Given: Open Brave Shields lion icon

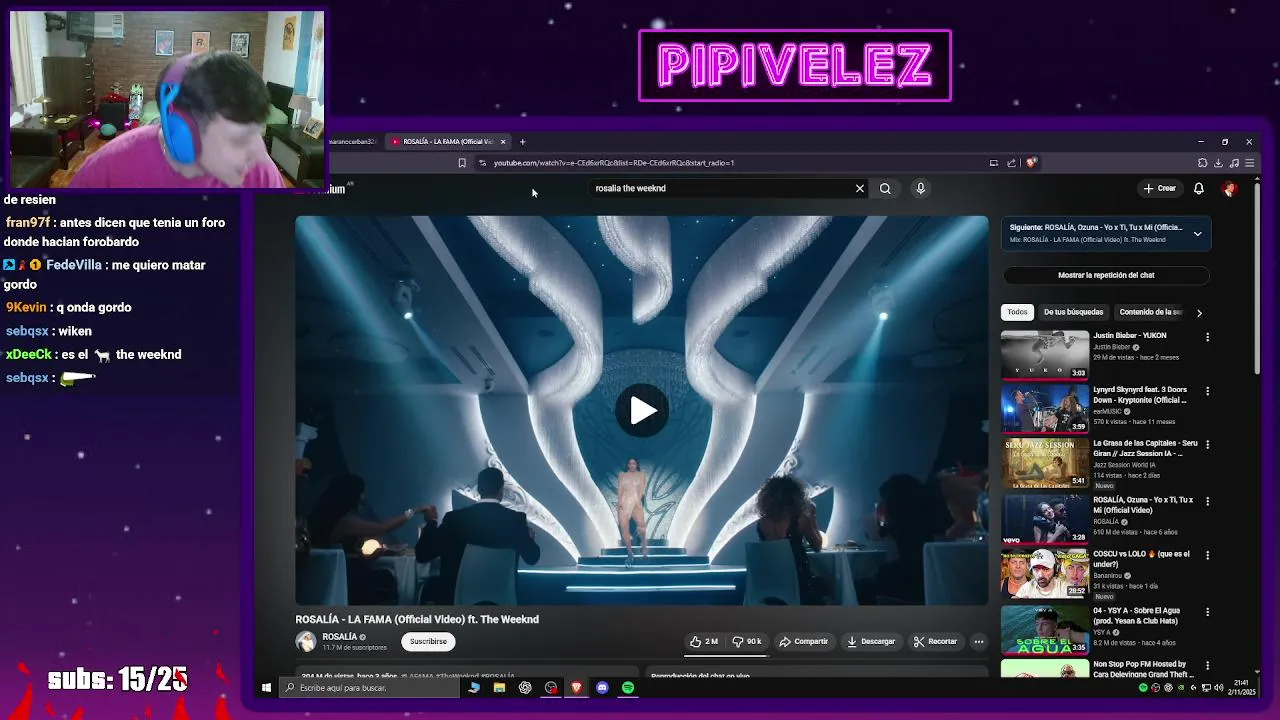Looking at the screenshot, I should [x=1031, y=162].
